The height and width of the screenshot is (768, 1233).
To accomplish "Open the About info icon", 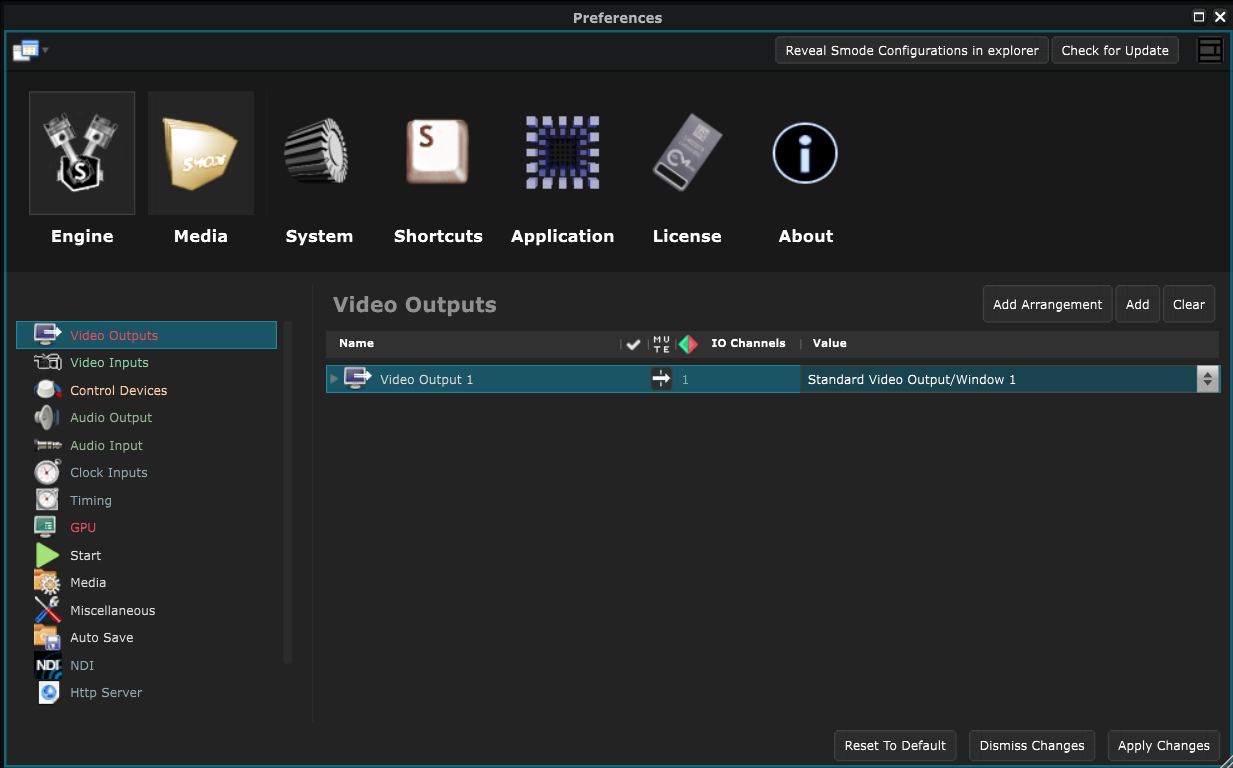I will tap(805, 153).
